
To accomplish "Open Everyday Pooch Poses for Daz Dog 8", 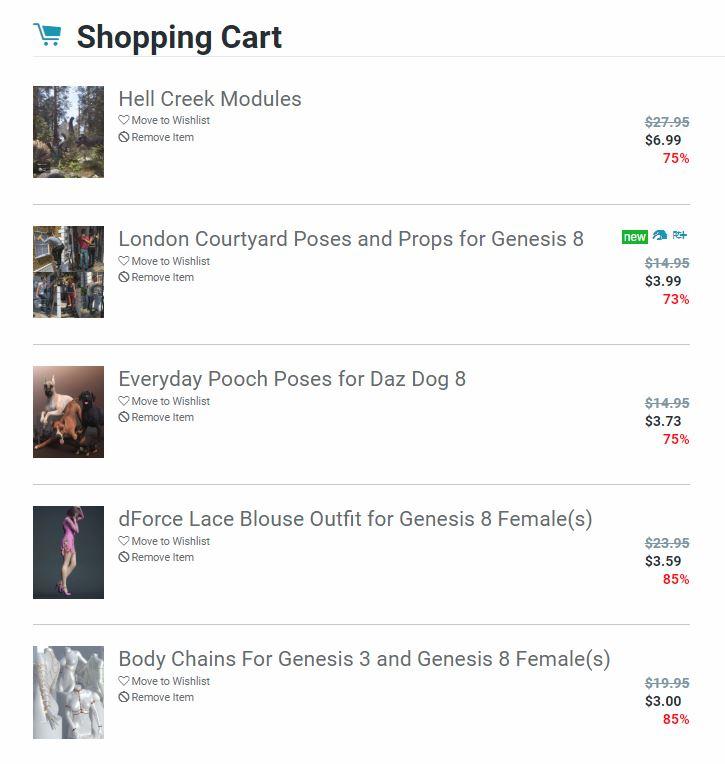I will (292, 379).
